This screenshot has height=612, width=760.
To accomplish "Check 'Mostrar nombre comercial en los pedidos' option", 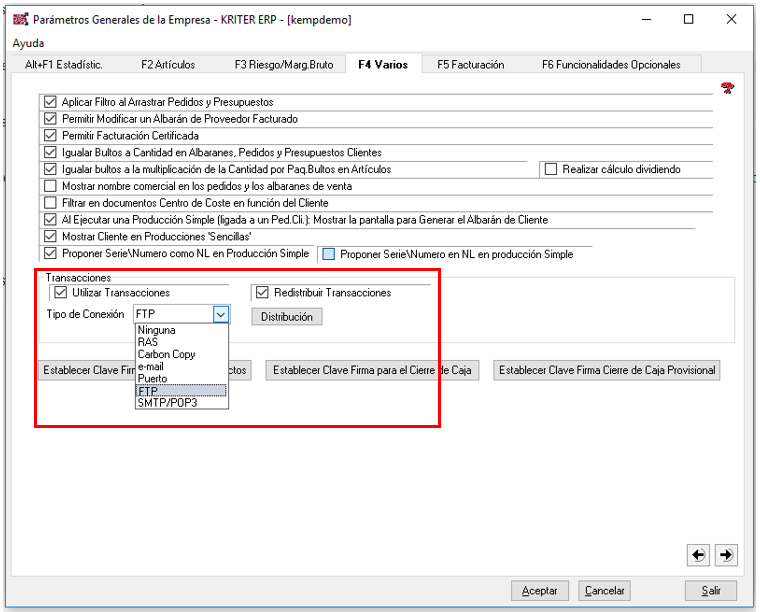I will (52, 186).
